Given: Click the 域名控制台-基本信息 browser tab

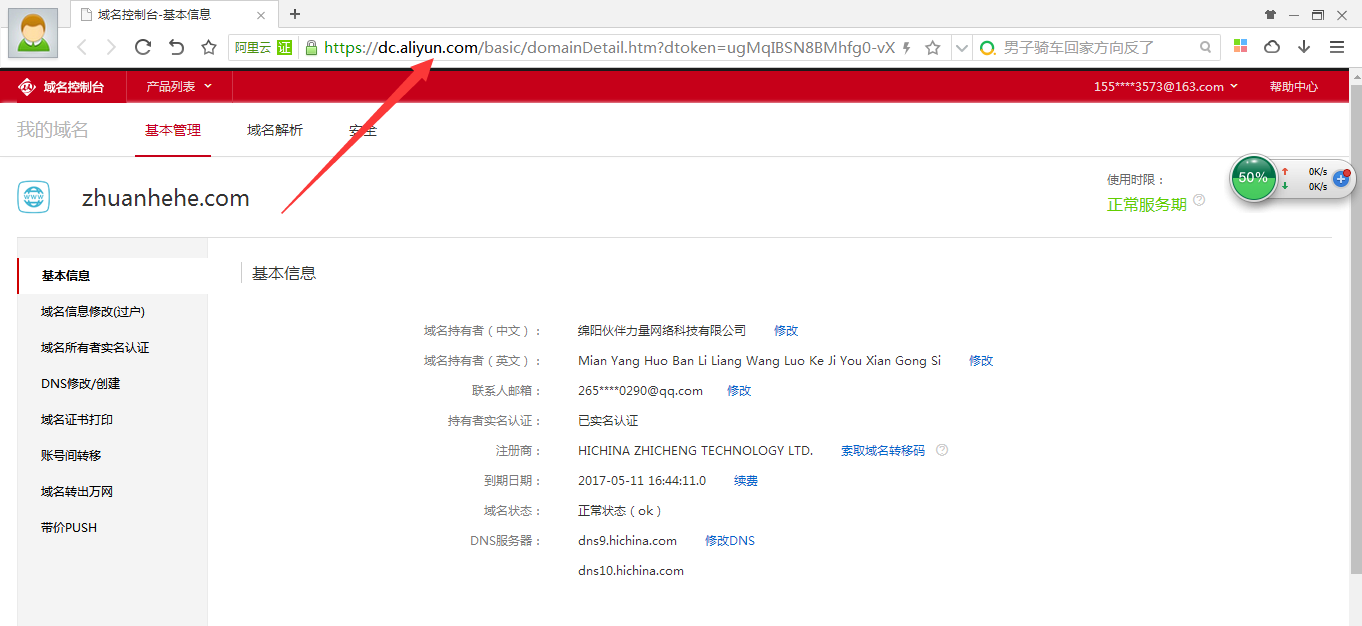Looking at the screenshot, I should 176,14.
